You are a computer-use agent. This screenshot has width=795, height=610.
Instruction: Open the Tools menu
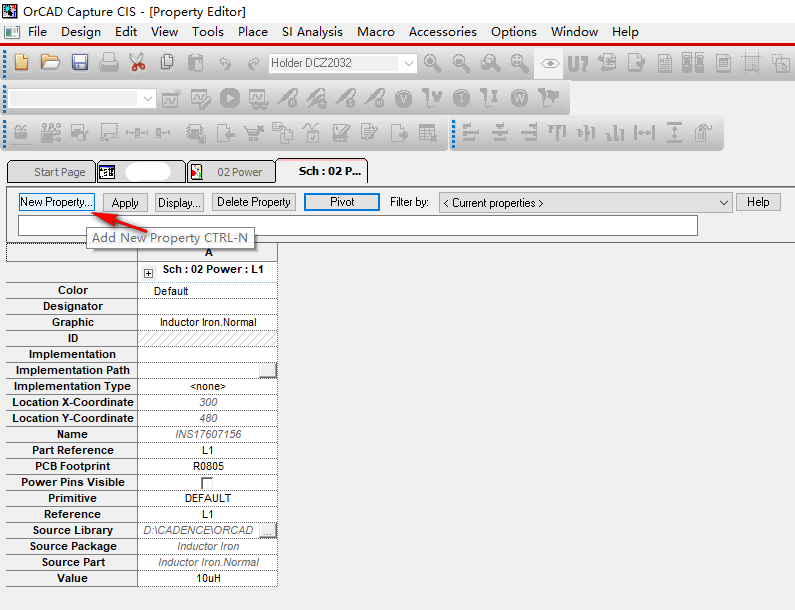208,32
